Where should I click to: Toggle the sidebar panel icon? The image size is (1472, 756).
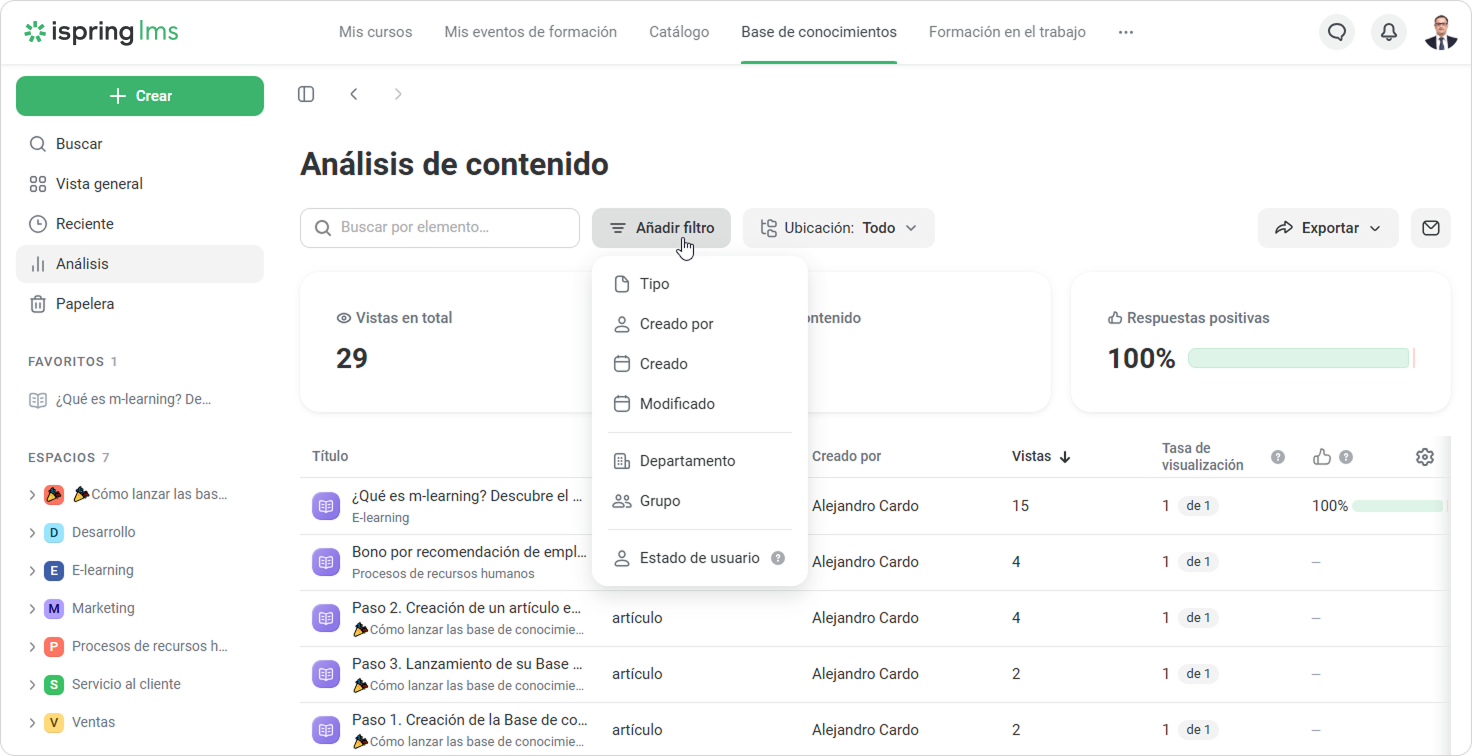tap(306, 94)
